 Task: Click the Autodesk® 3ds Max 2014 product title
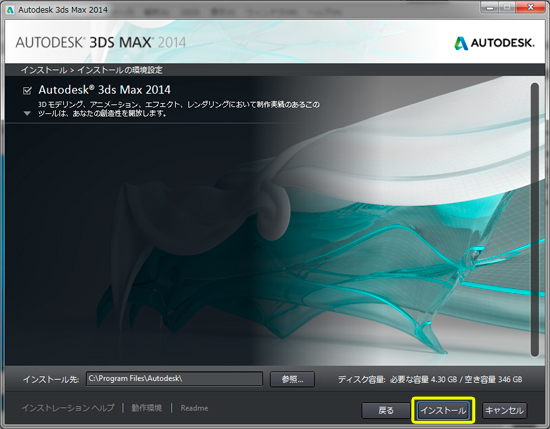105,90
